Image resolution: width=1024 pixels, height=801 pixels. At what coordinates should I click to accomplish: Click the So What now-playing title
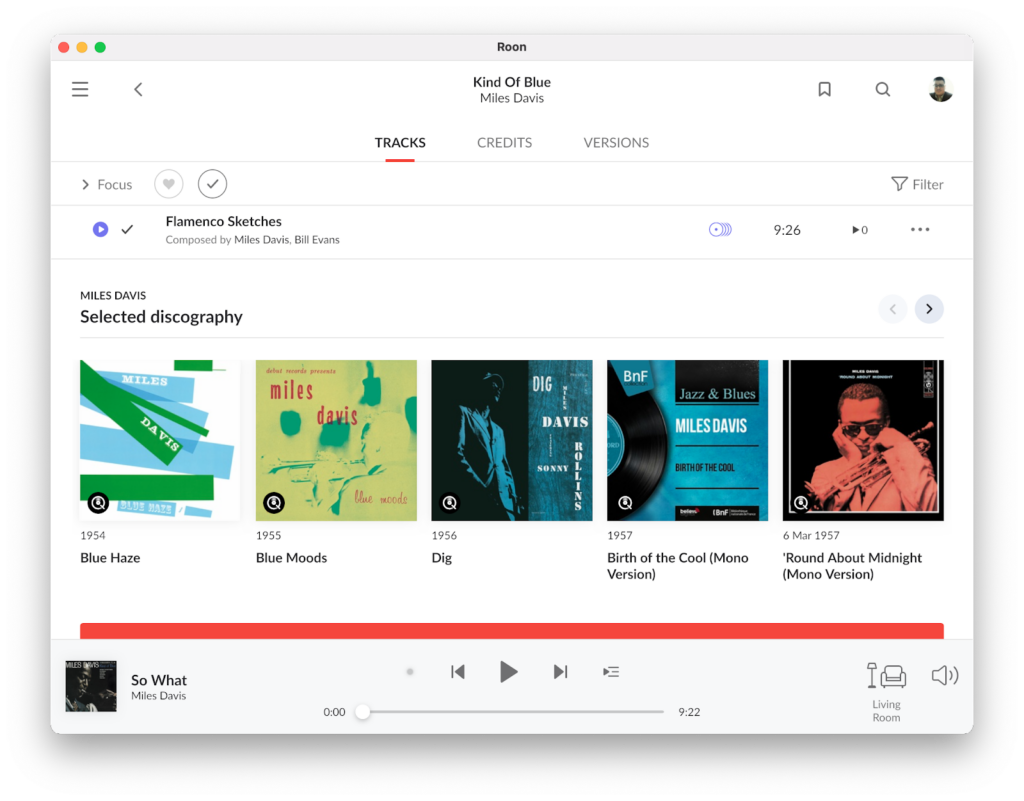point(159,680)
